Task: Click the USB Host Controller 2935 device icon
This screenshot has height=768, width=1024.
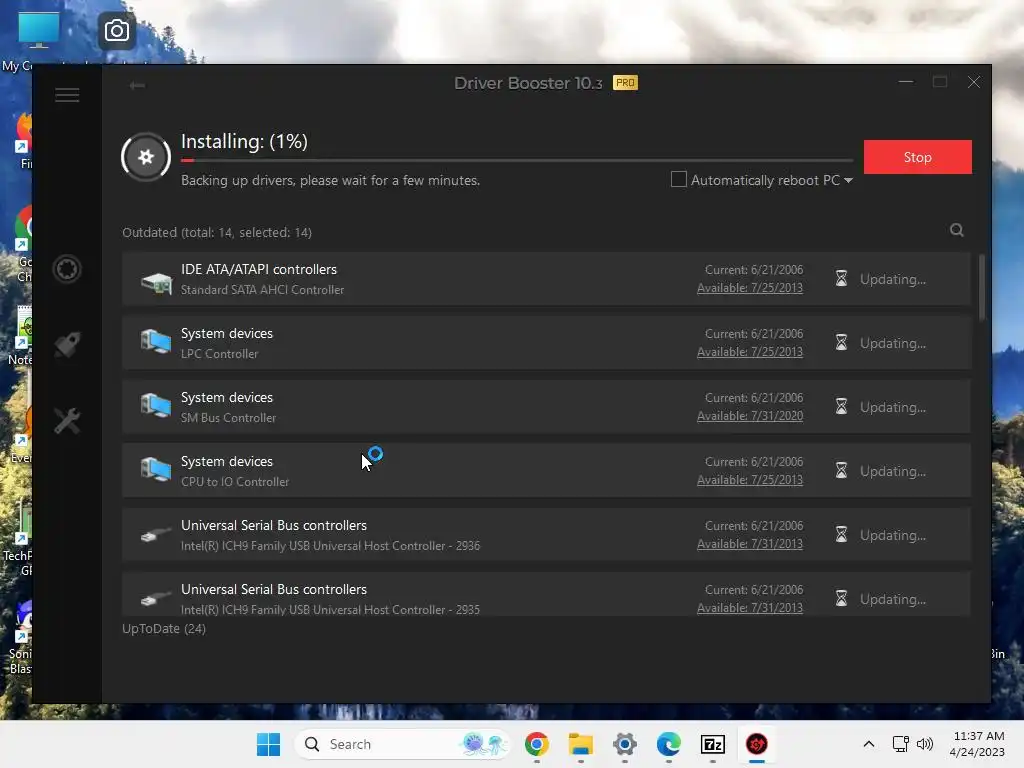Action: [x=156, y=599]
